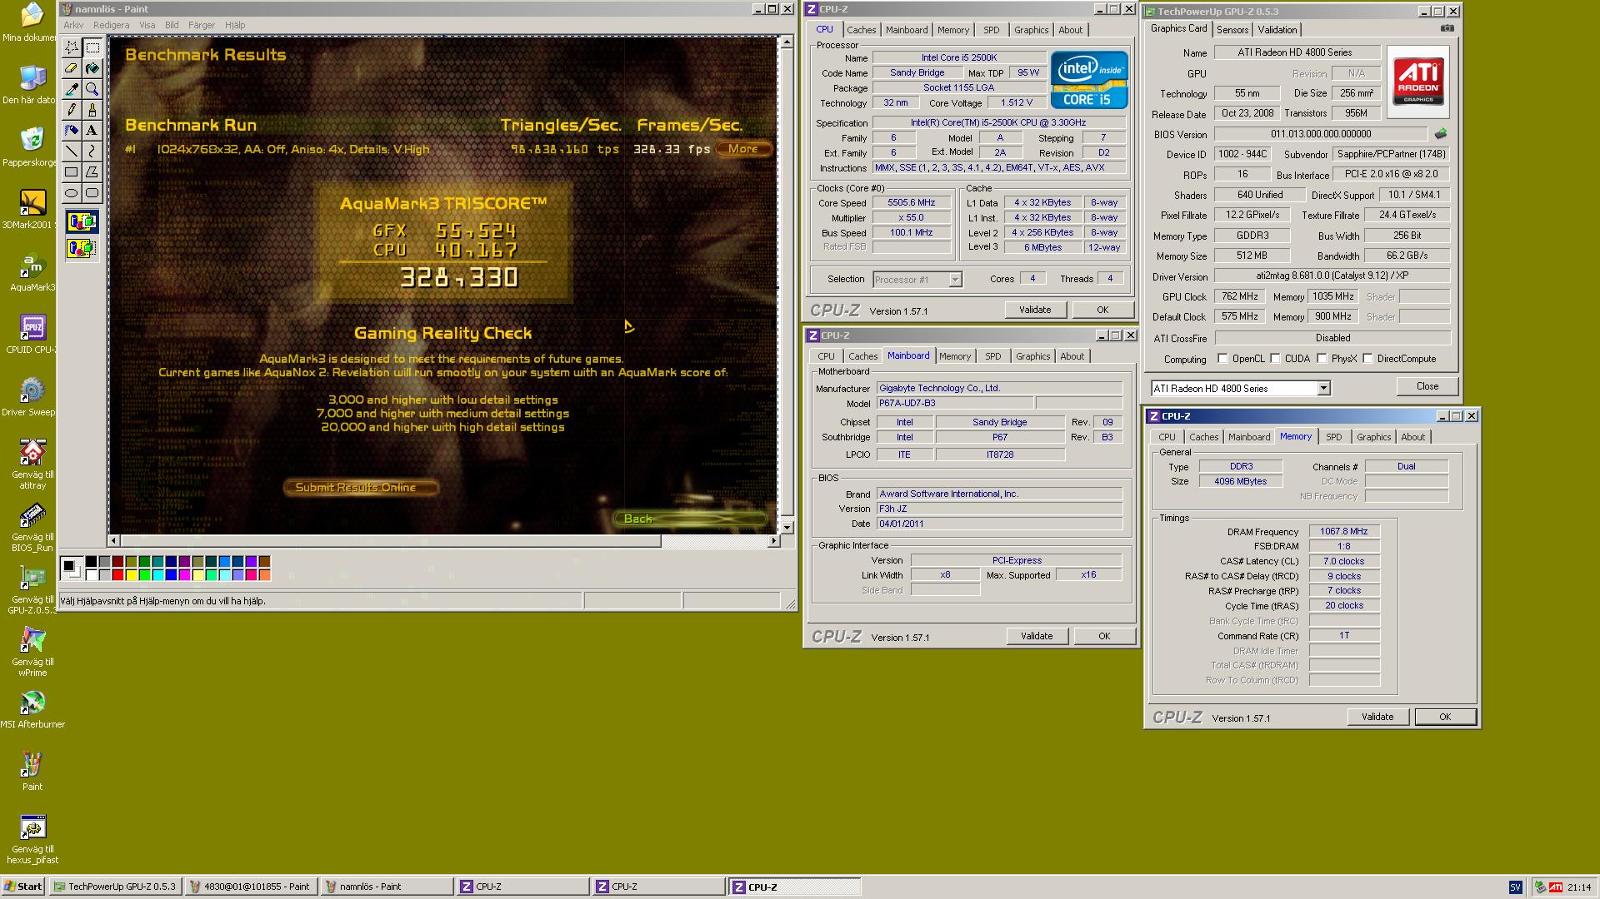Screen dimensions: 1600x899
Task: Click Paint vertical scrollbar down arrow
Action: (786, 527)
